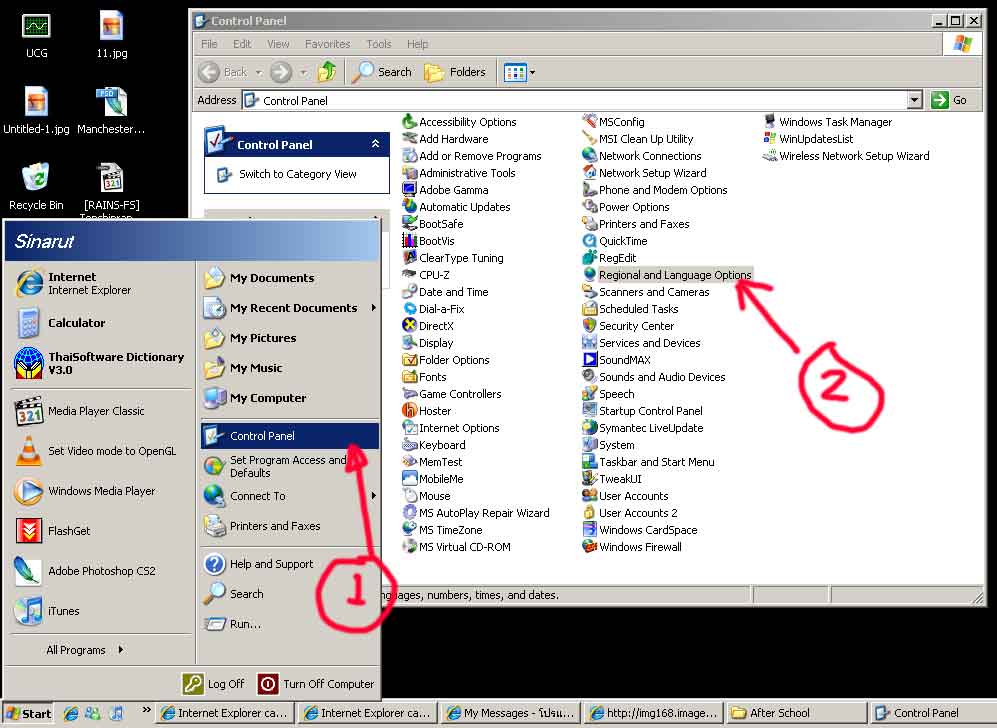Show hidden Quick Launch icons chevron
Viewport: 997px width, 728px height.
click(147, 710)
